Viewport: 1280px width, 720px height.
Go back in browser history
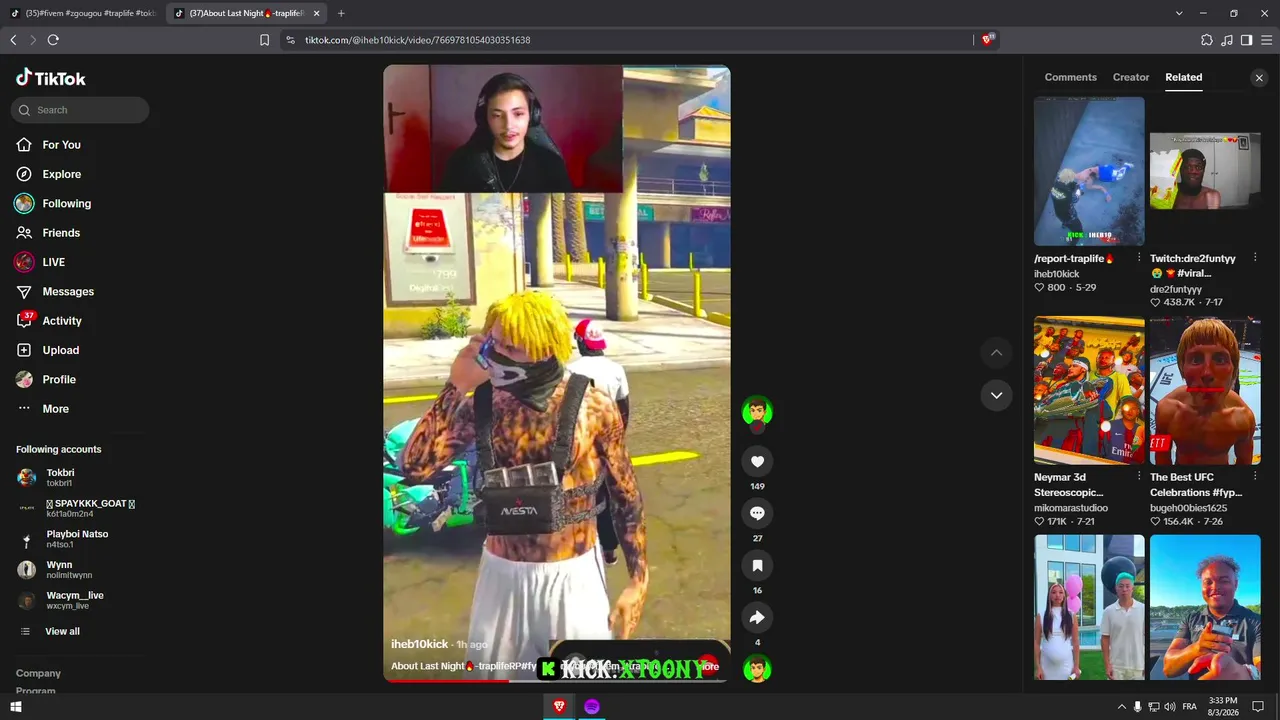point(13,40)
